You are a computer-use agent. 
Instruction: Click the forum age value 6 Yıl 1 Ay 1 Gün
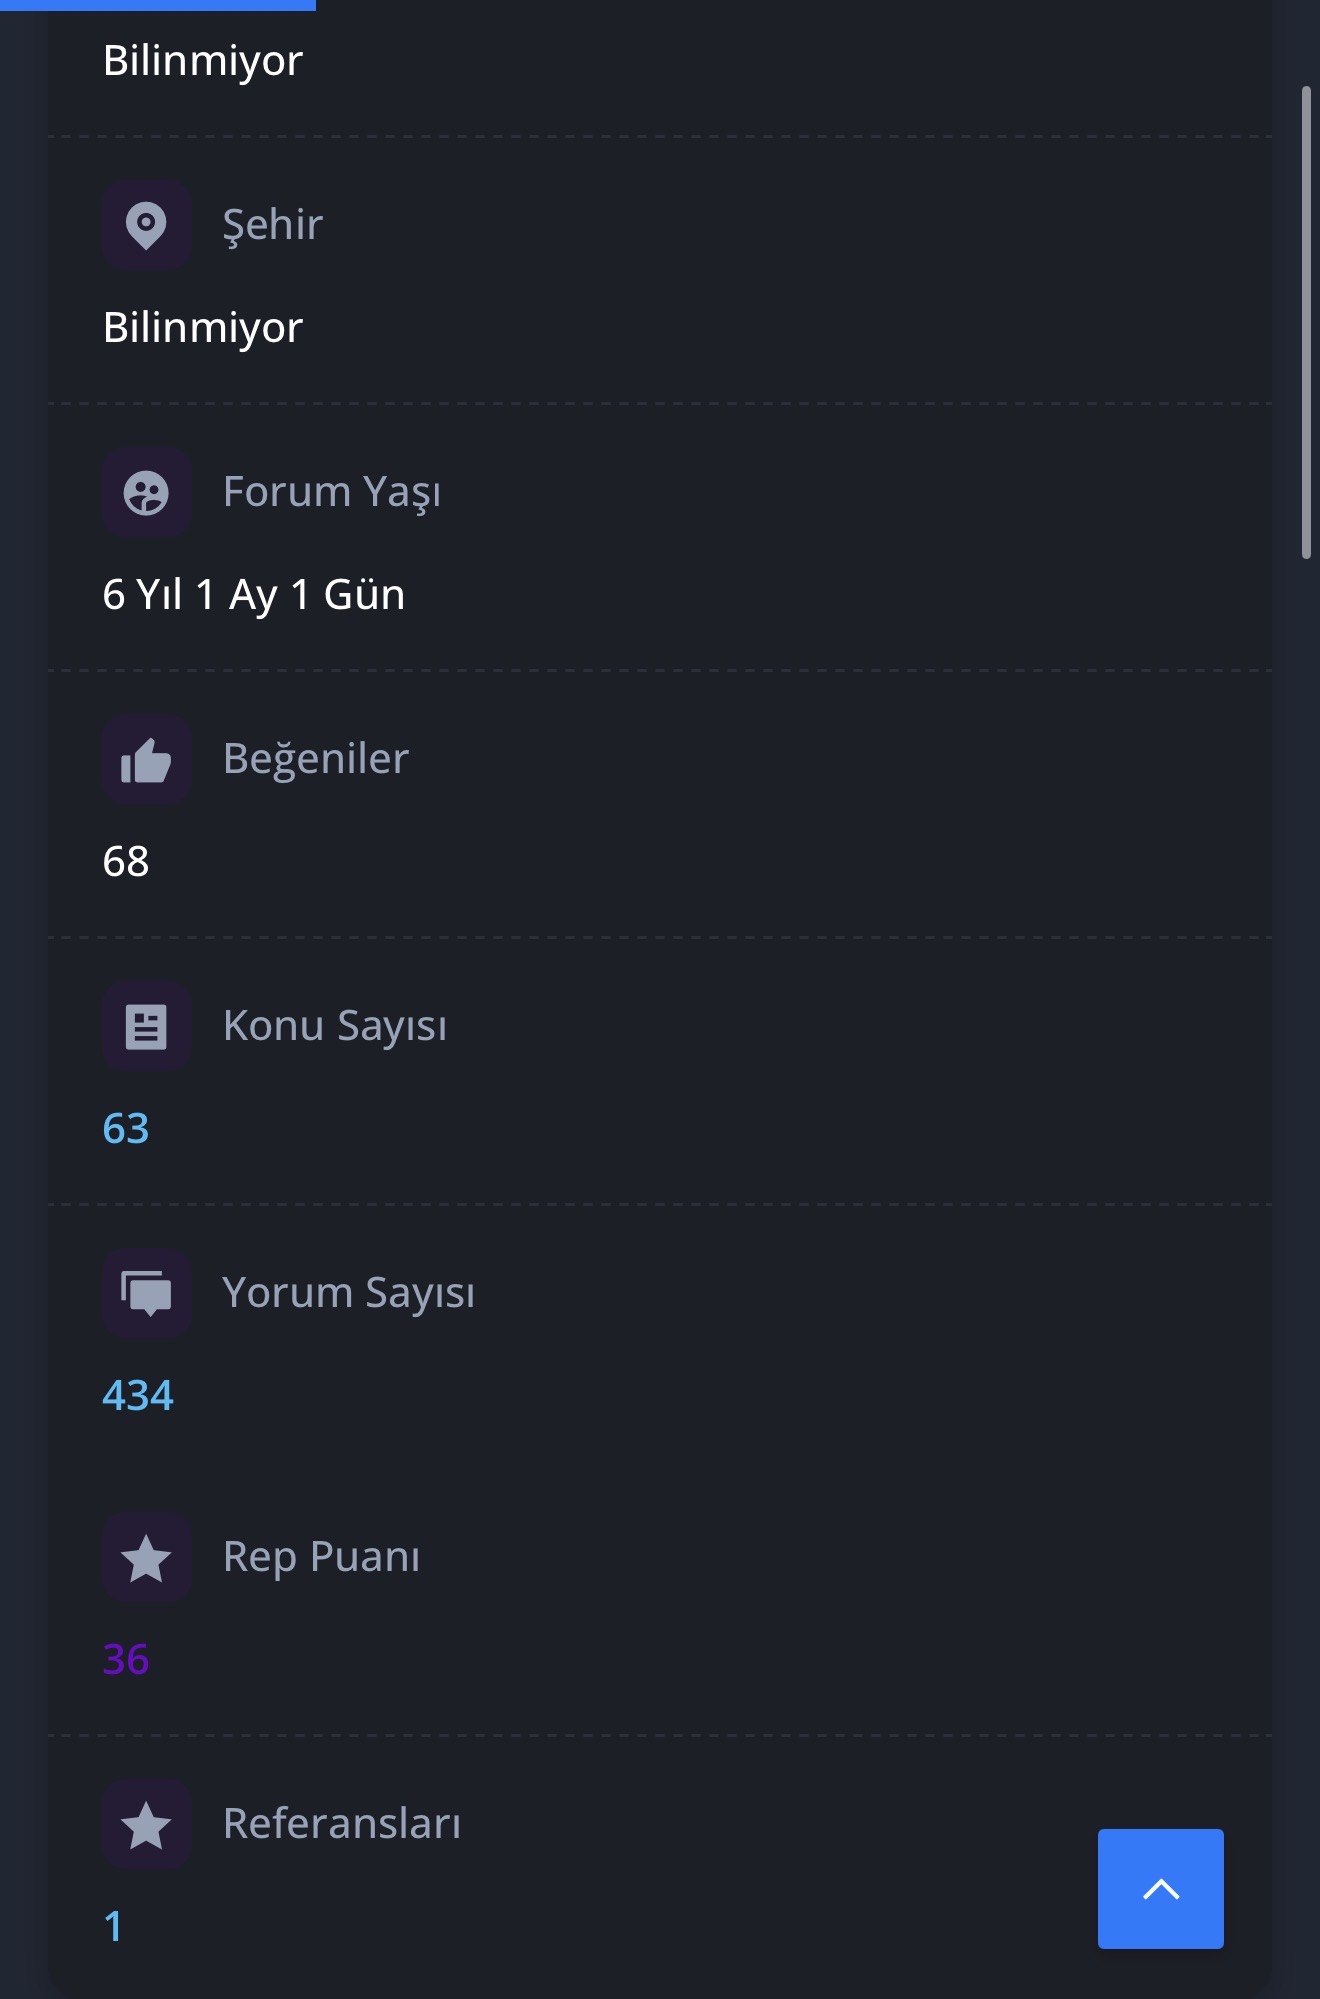[x=254, y=595]
